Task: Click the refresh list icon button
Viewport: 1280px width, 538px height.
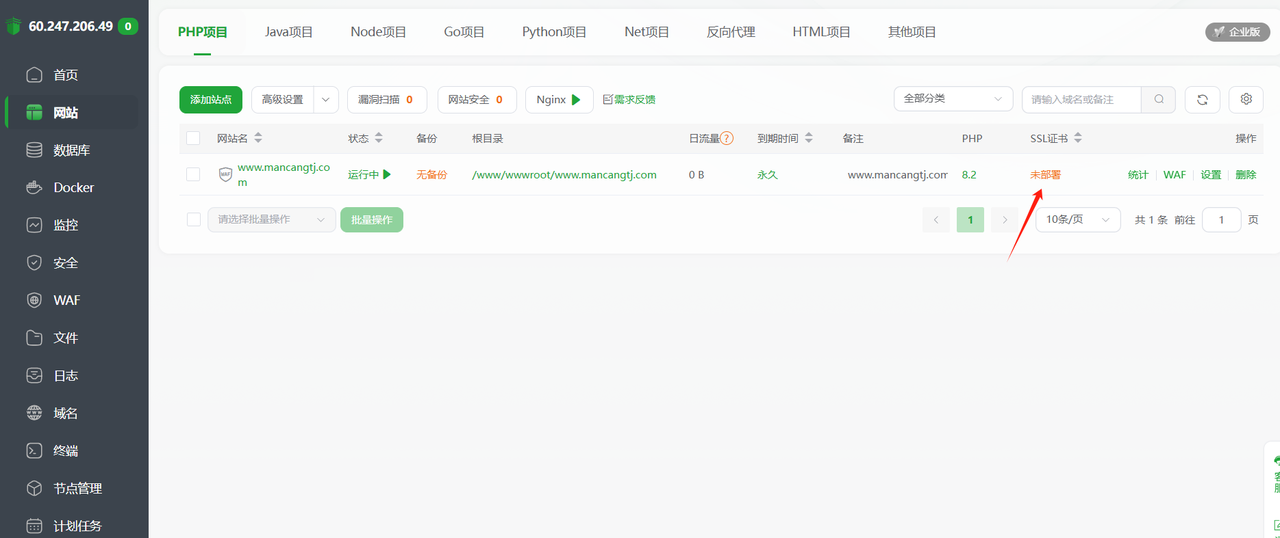Action: pyautogui.click(x=1202, y=99)
